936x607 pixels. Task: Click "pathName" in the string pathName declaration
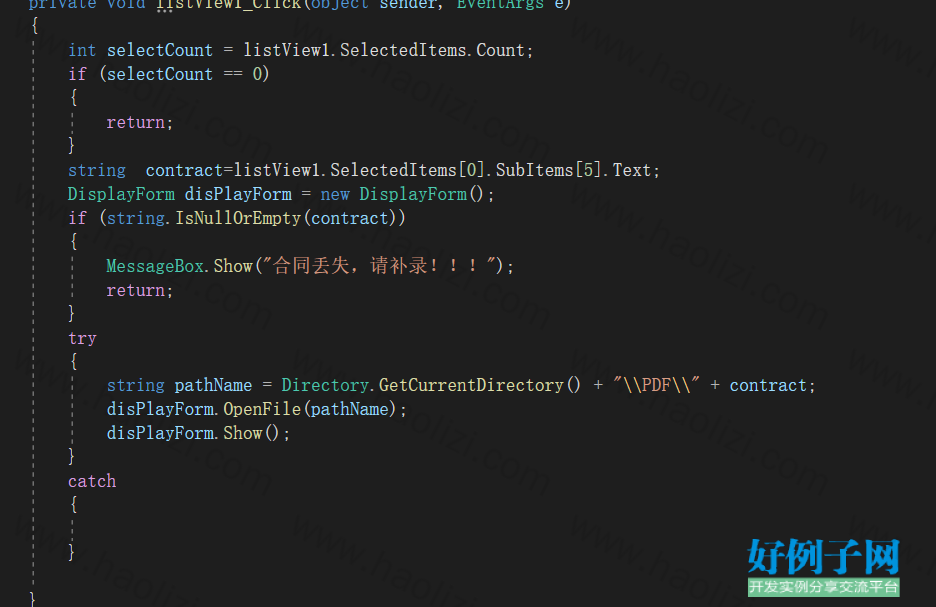[213, 386]
